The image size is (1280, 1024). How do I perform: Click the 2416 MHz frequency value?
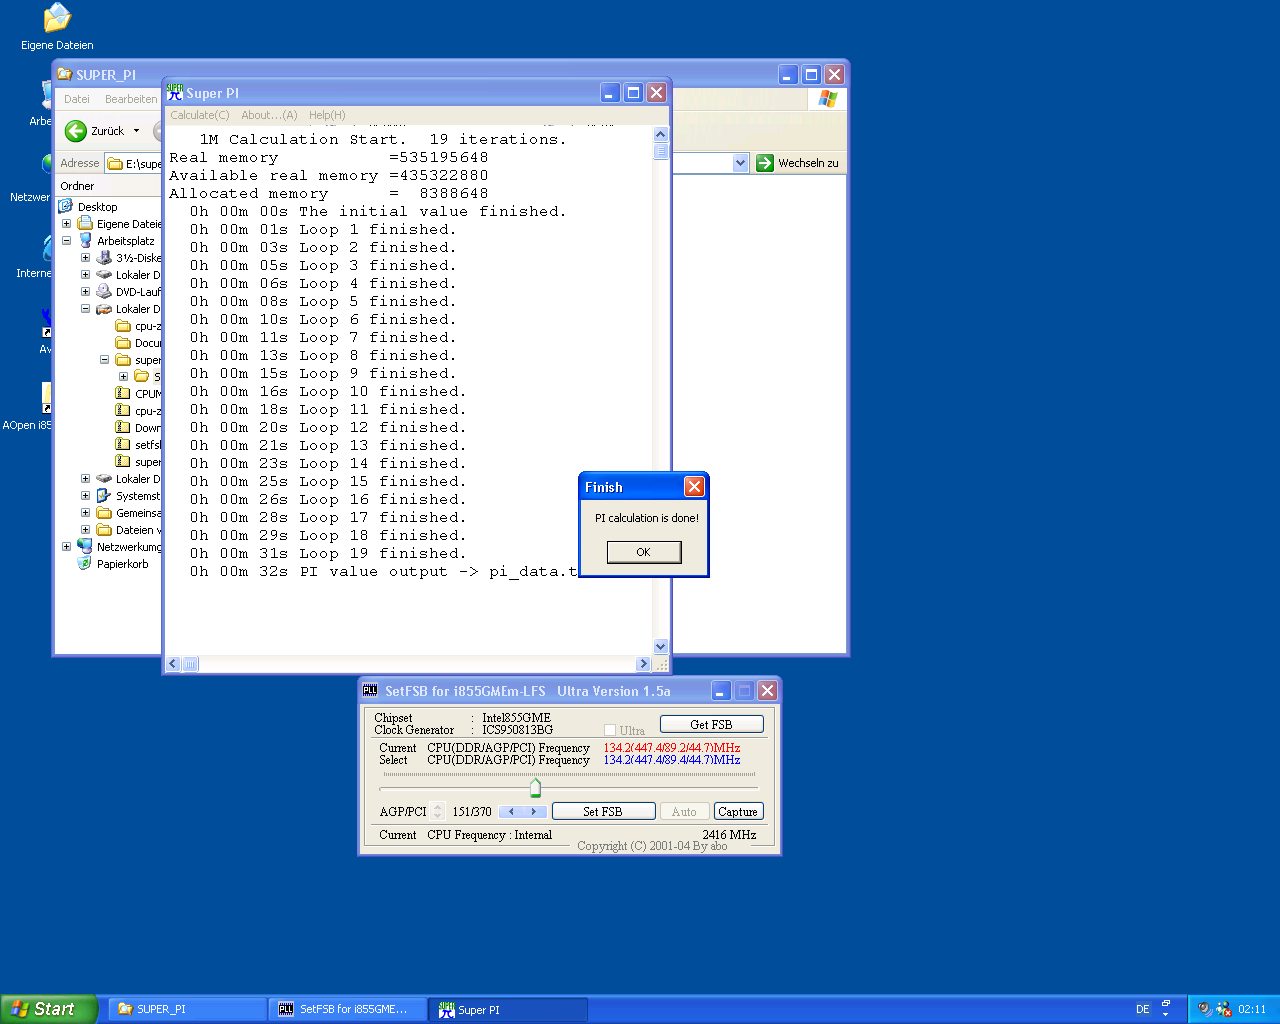(729, 834)
